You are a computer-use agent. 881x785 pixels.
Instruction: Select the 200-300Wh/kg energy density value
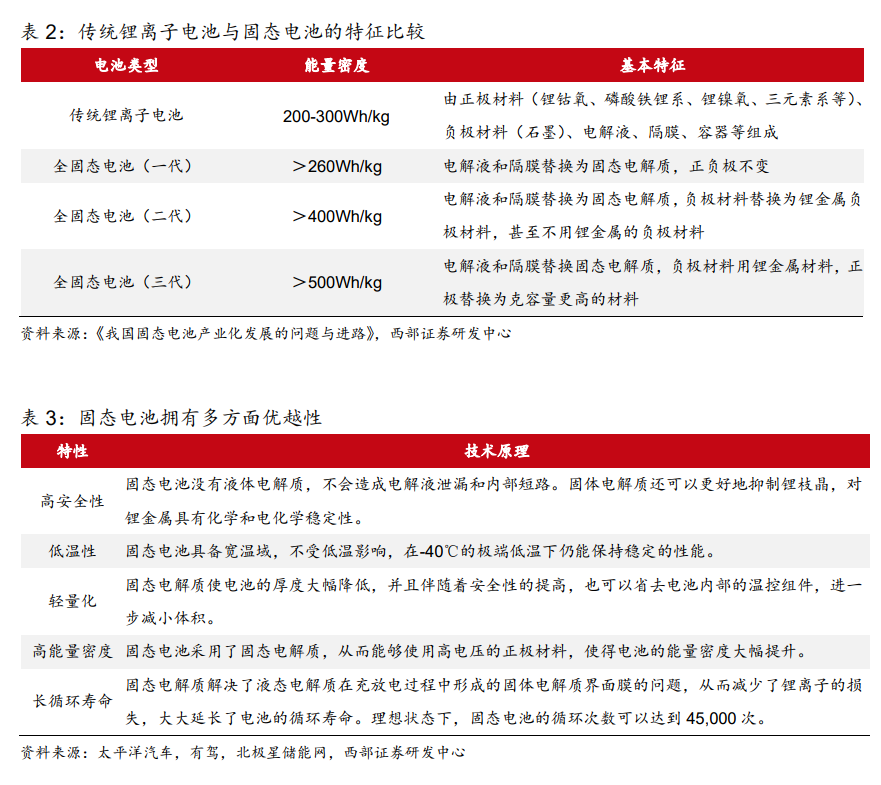click(336, 116)
